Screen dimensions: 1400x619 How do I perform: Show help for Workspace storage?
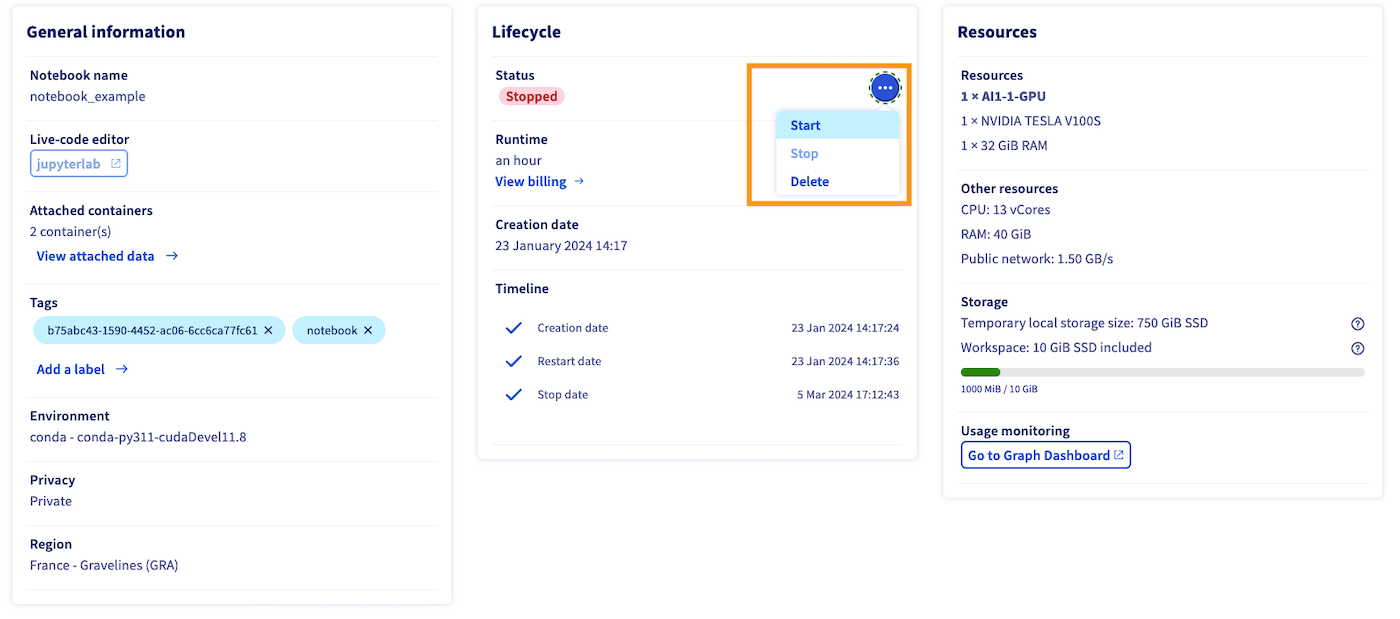1357,349
